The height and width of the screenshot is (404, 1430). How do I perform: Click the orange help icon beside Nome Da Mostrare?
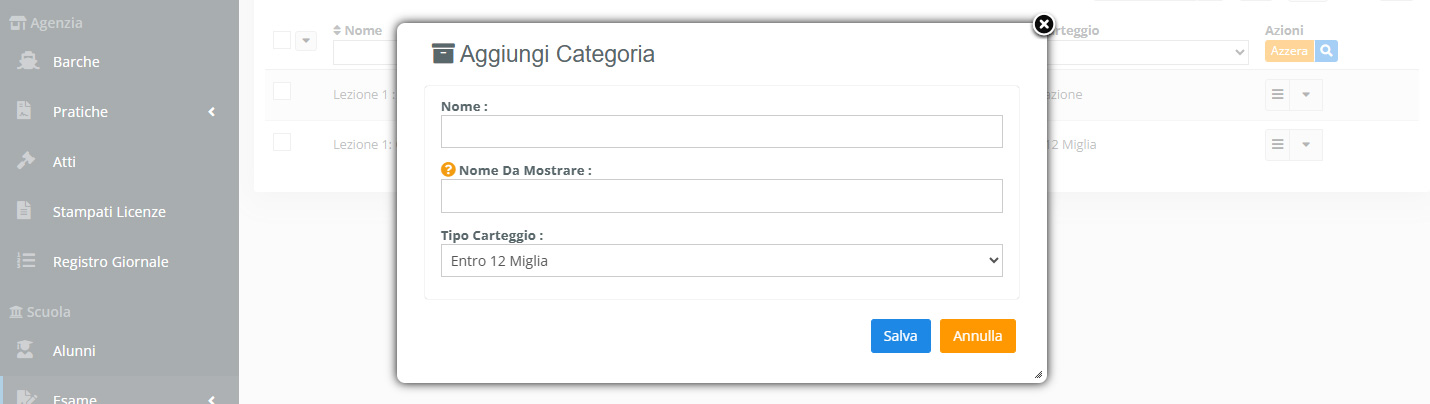click(x=448, y=170)
